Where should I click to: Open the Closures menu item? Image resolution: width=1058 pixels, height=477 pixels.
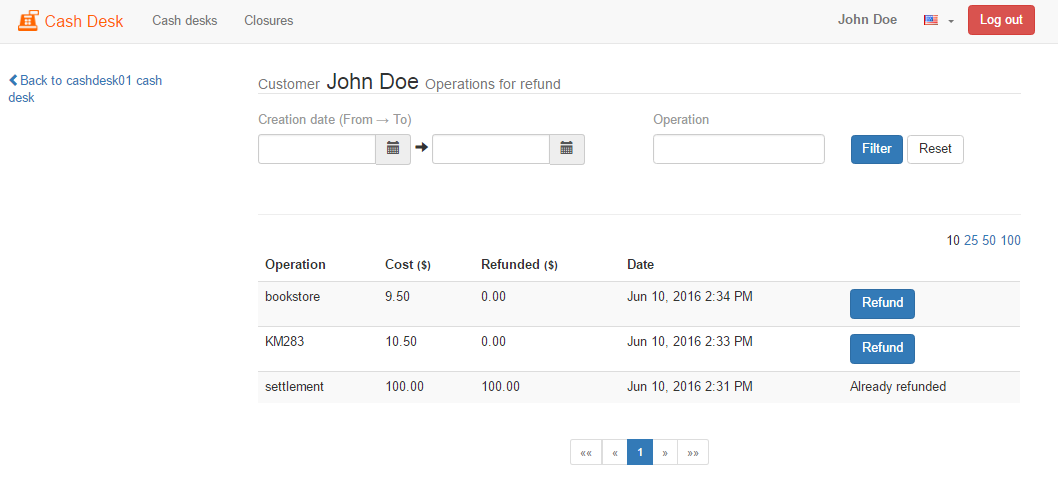(268, 20)
